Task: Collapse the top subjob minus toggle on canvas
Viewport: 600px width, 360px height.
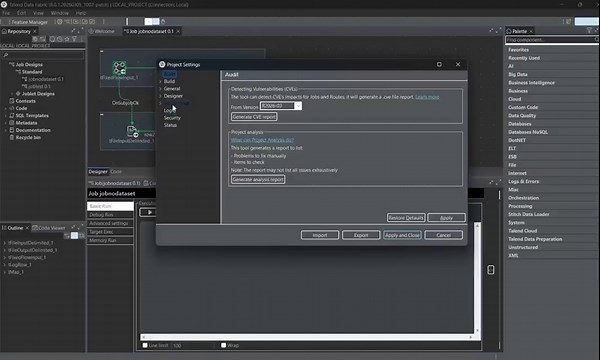Action: click(x=102, y=51)
